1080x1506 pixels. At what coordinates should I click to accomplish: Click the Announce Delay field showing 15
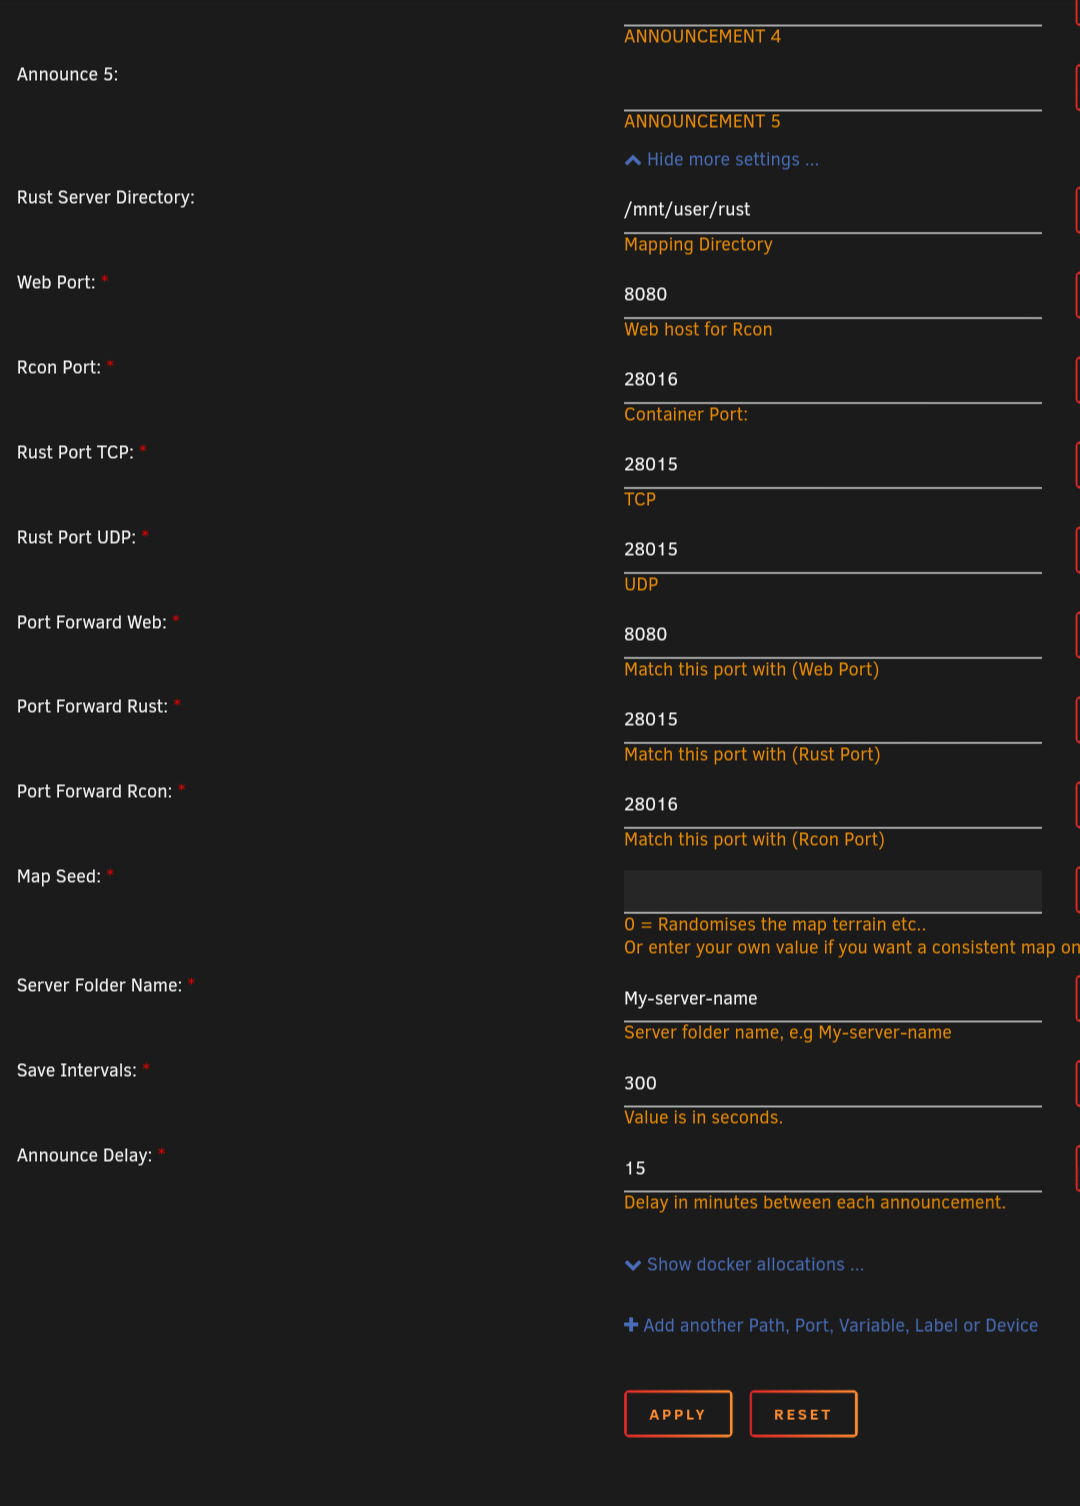click(x=833, y=1168)
